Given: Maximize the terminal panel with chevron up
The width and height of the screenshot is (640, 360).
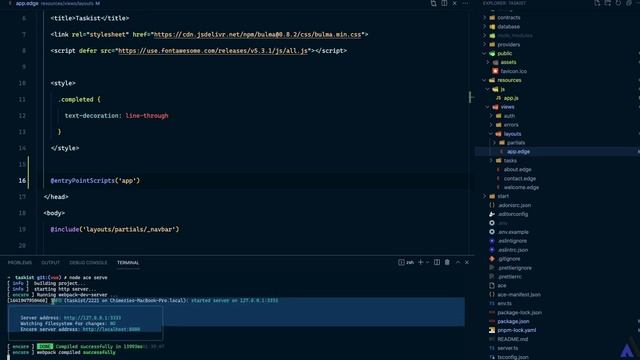Looking at the screenshot, I should pyautogui.click(x=458, y=262).
